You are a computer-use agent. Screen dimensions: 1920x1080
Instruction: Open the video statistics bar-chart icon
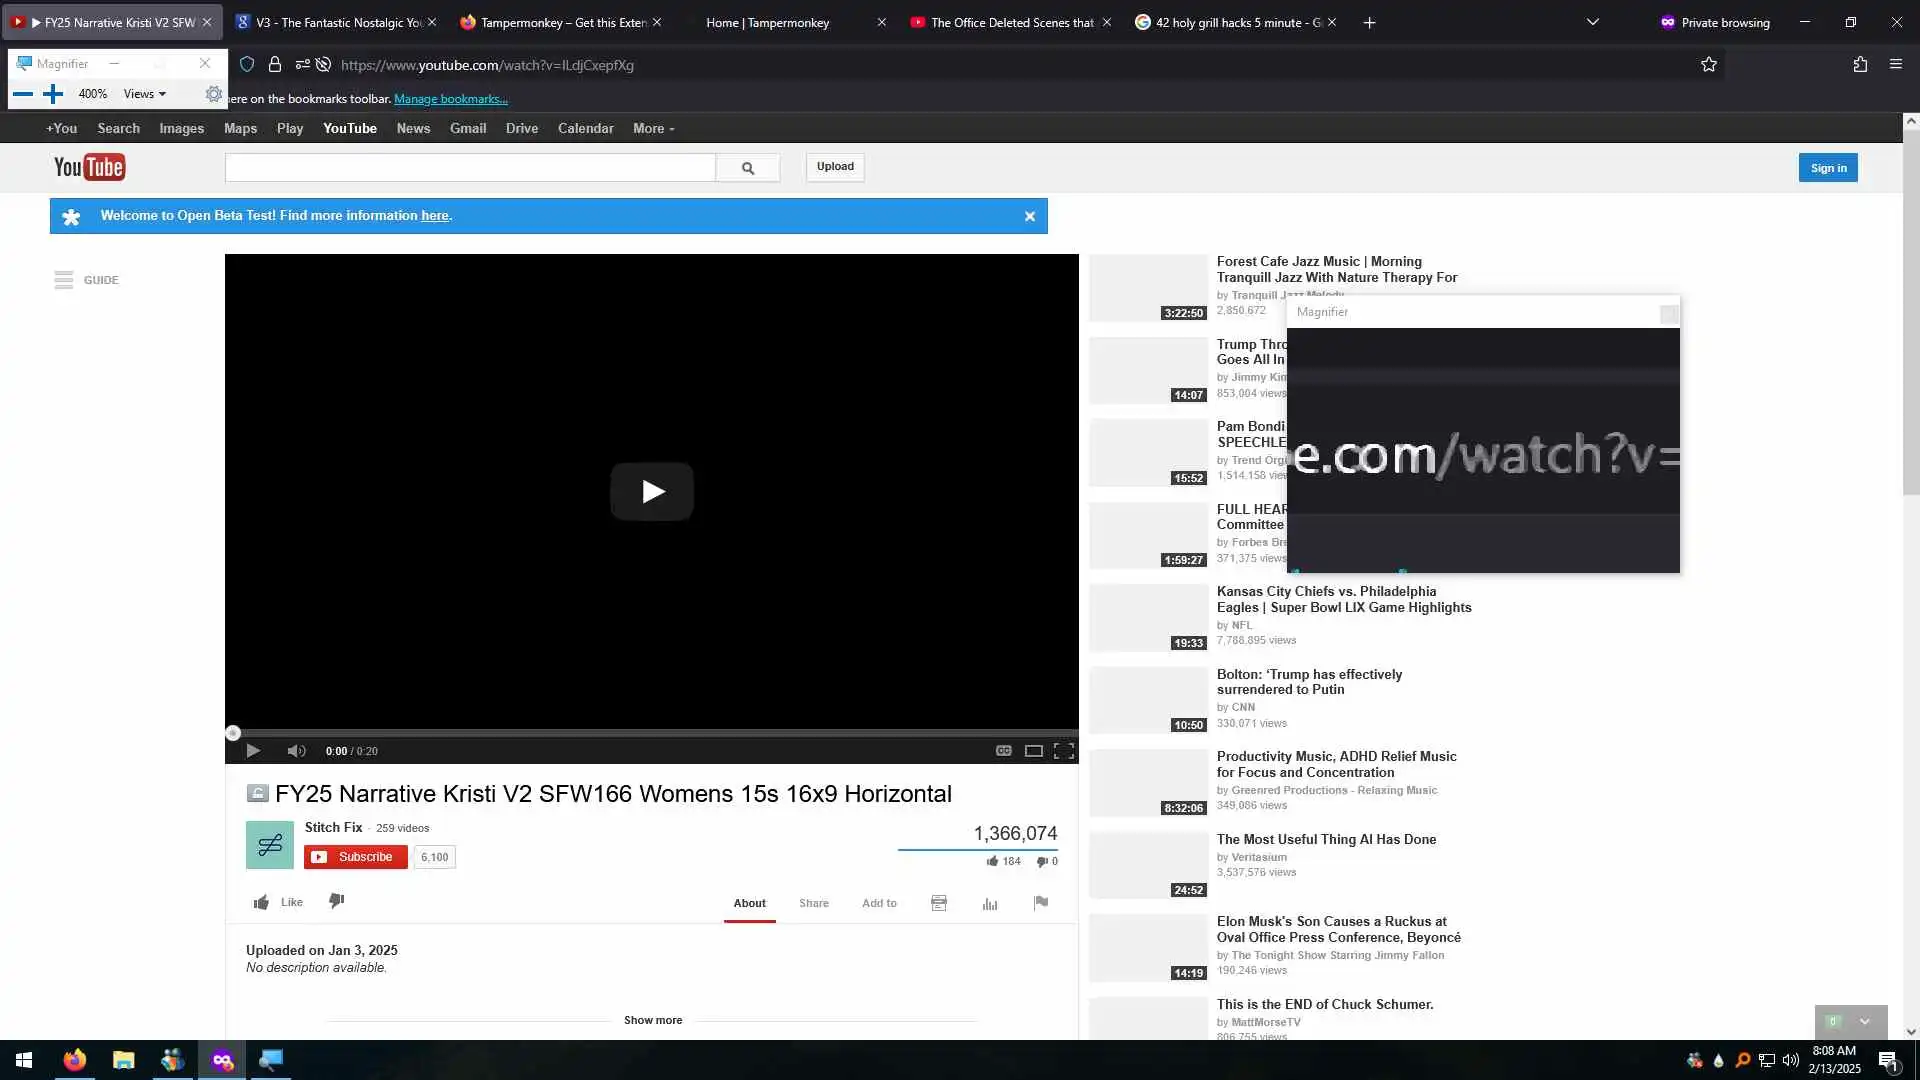click(x=990, y=904)
